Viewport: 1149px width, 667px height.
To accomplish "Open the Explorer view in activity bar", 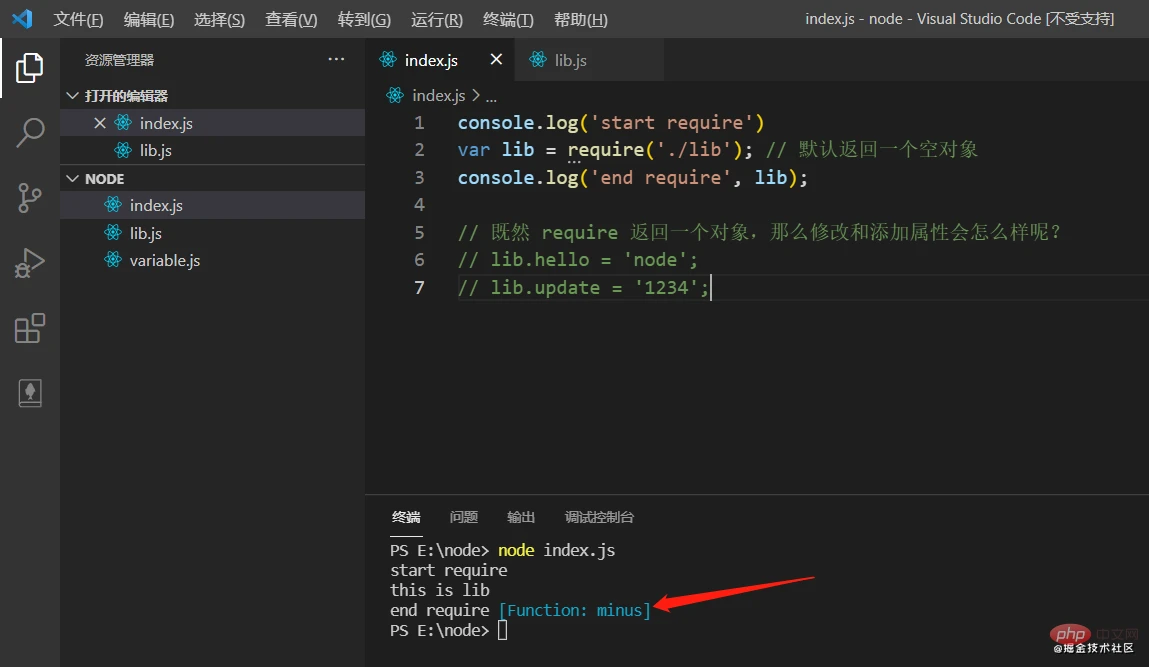I will (29, 67).
